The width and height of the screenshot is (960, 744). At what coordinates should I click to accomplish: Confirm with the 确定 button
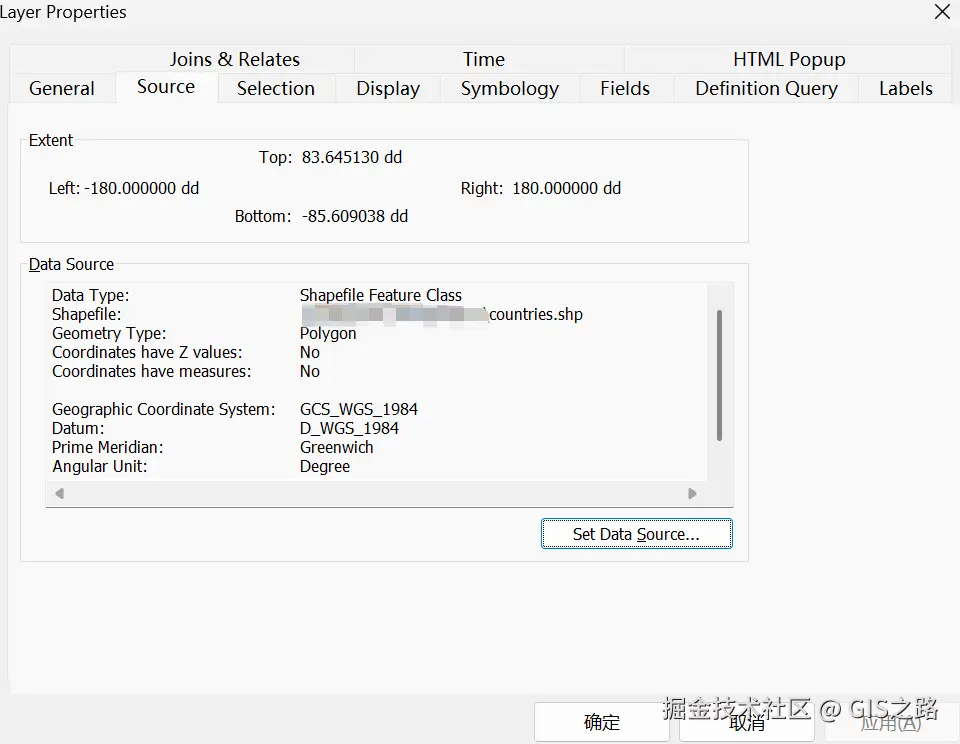[602, 722]
